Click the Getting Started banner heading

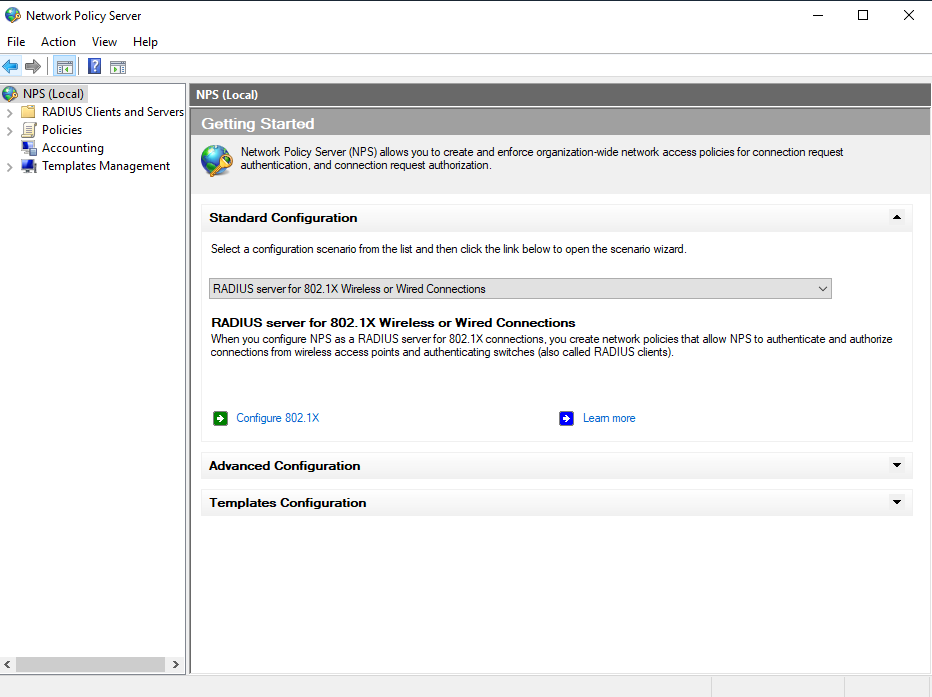(x=257, y=124)
